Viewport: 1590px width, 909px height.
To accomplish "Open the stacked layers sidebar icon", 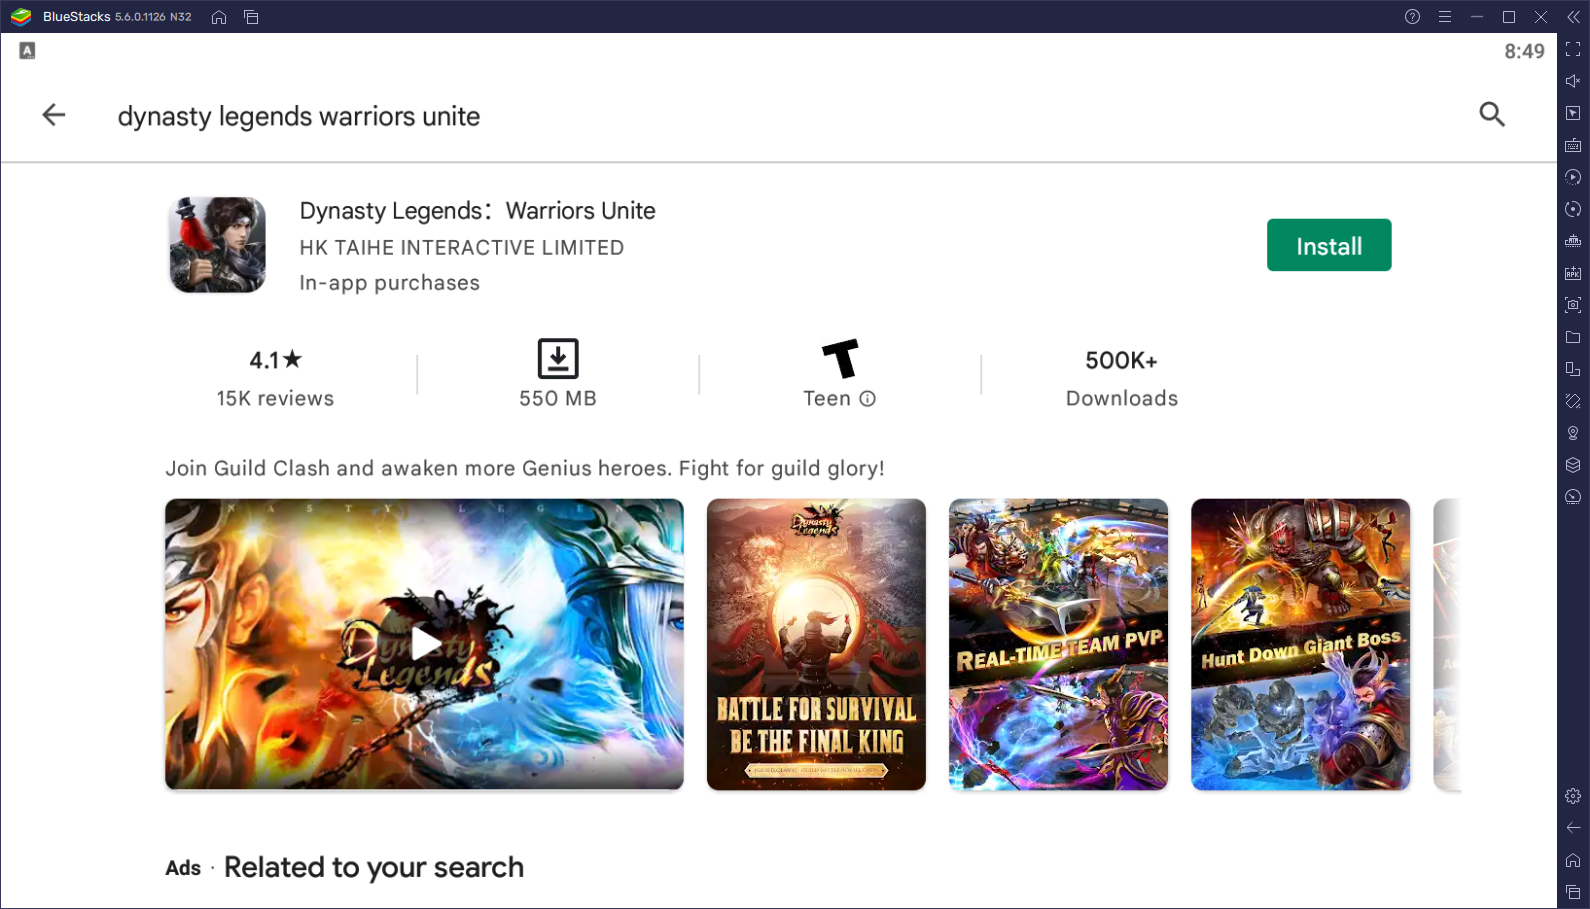I will point(1573,465).
